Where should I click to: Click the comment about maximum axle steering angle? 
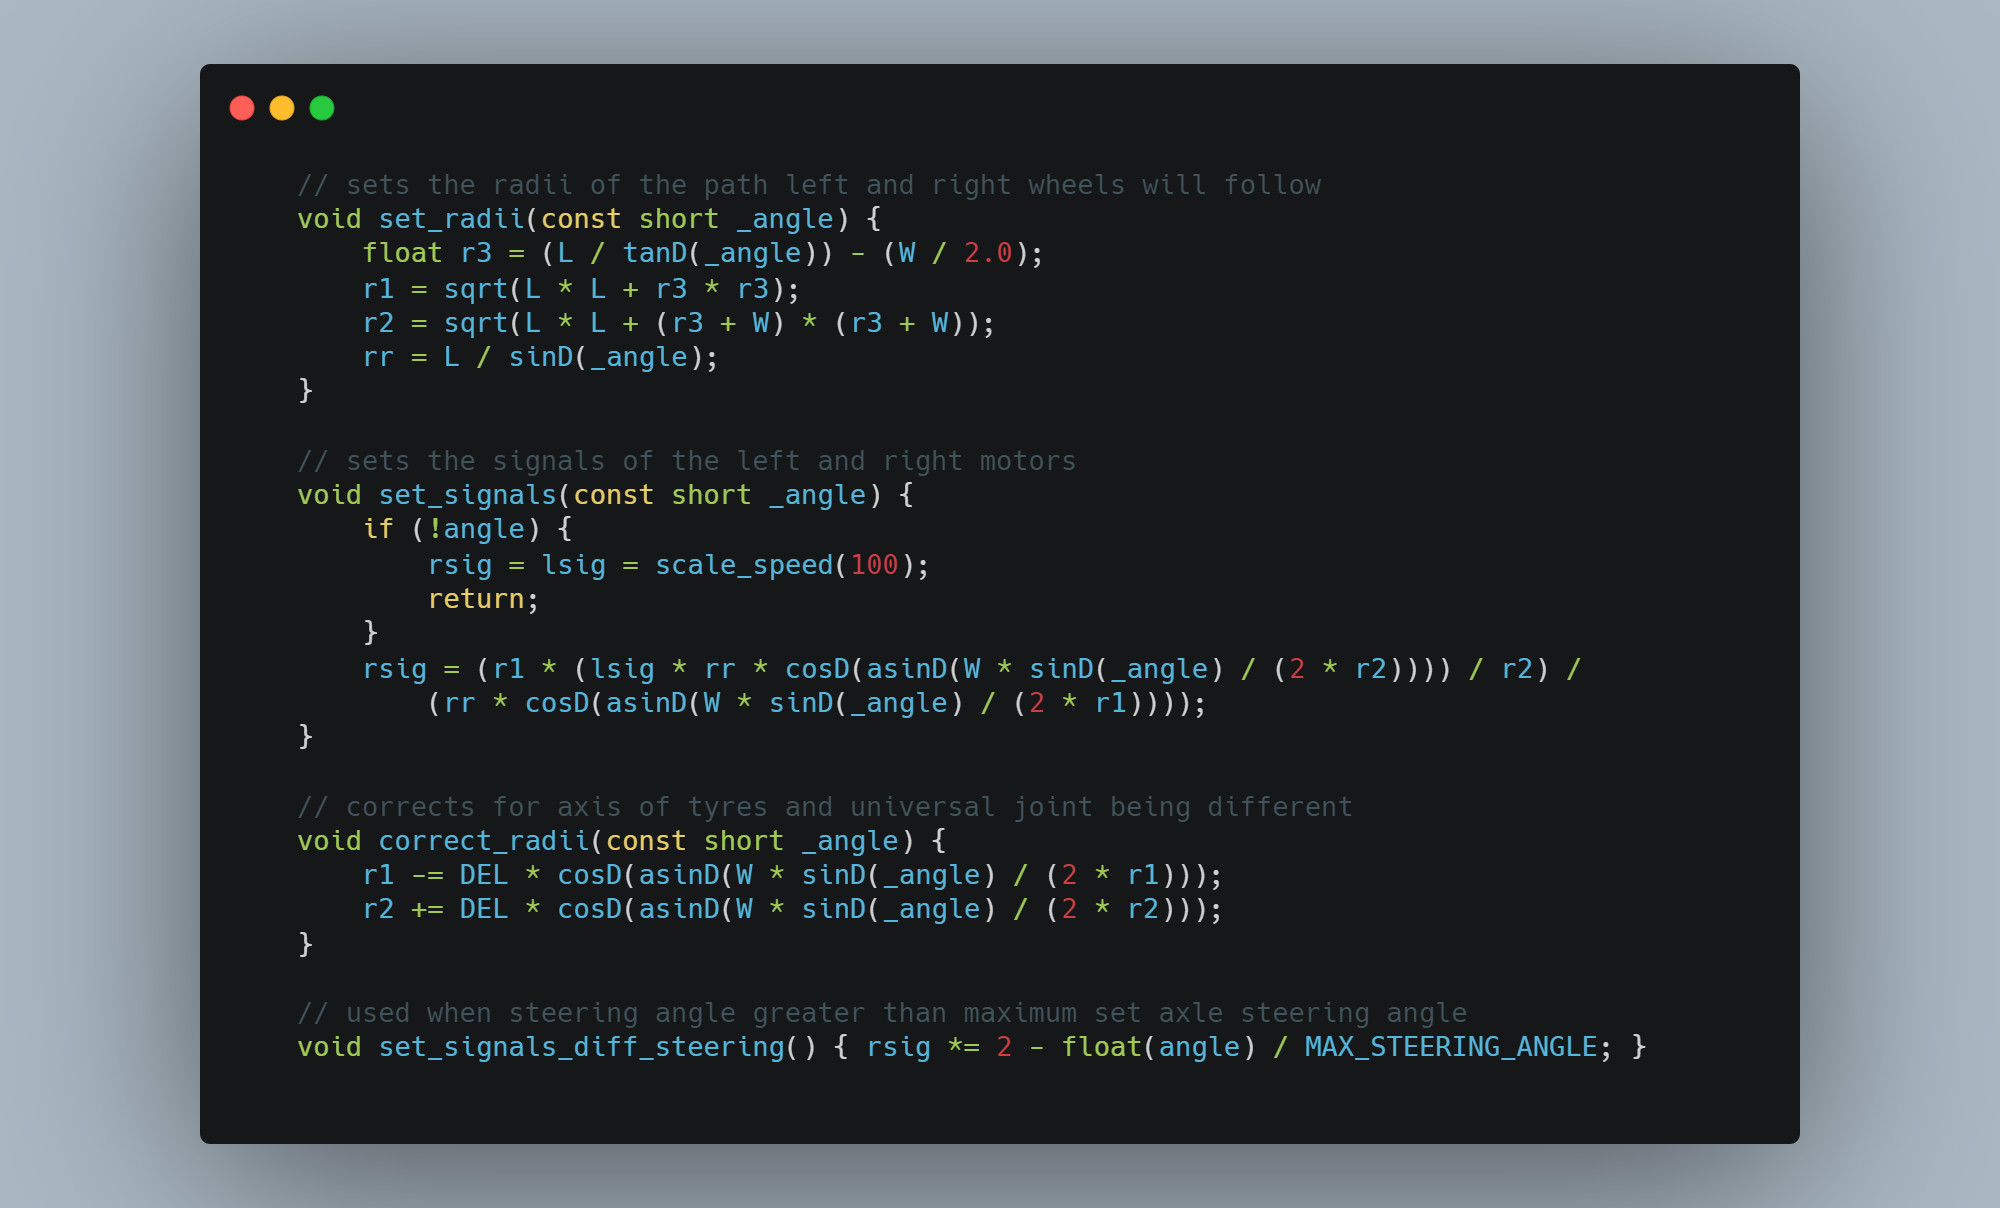881,1013
